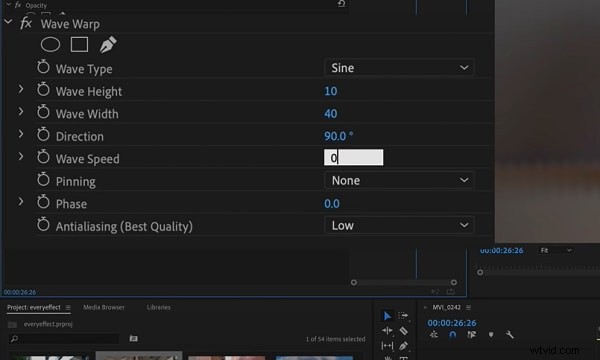
Task: Select the Ripple Edit tool
Action: (387, 331)
